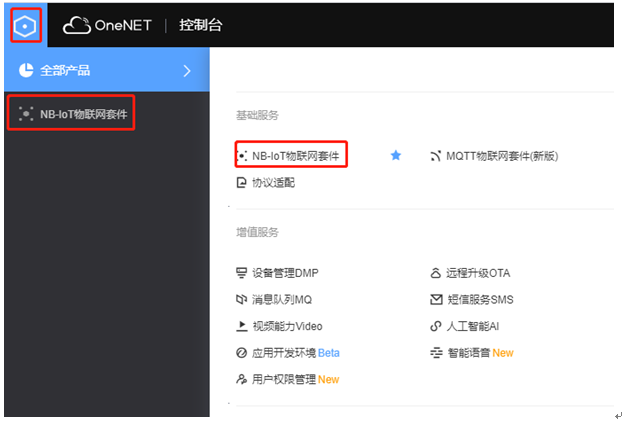Click the 设备管理DMP icon

242,273
